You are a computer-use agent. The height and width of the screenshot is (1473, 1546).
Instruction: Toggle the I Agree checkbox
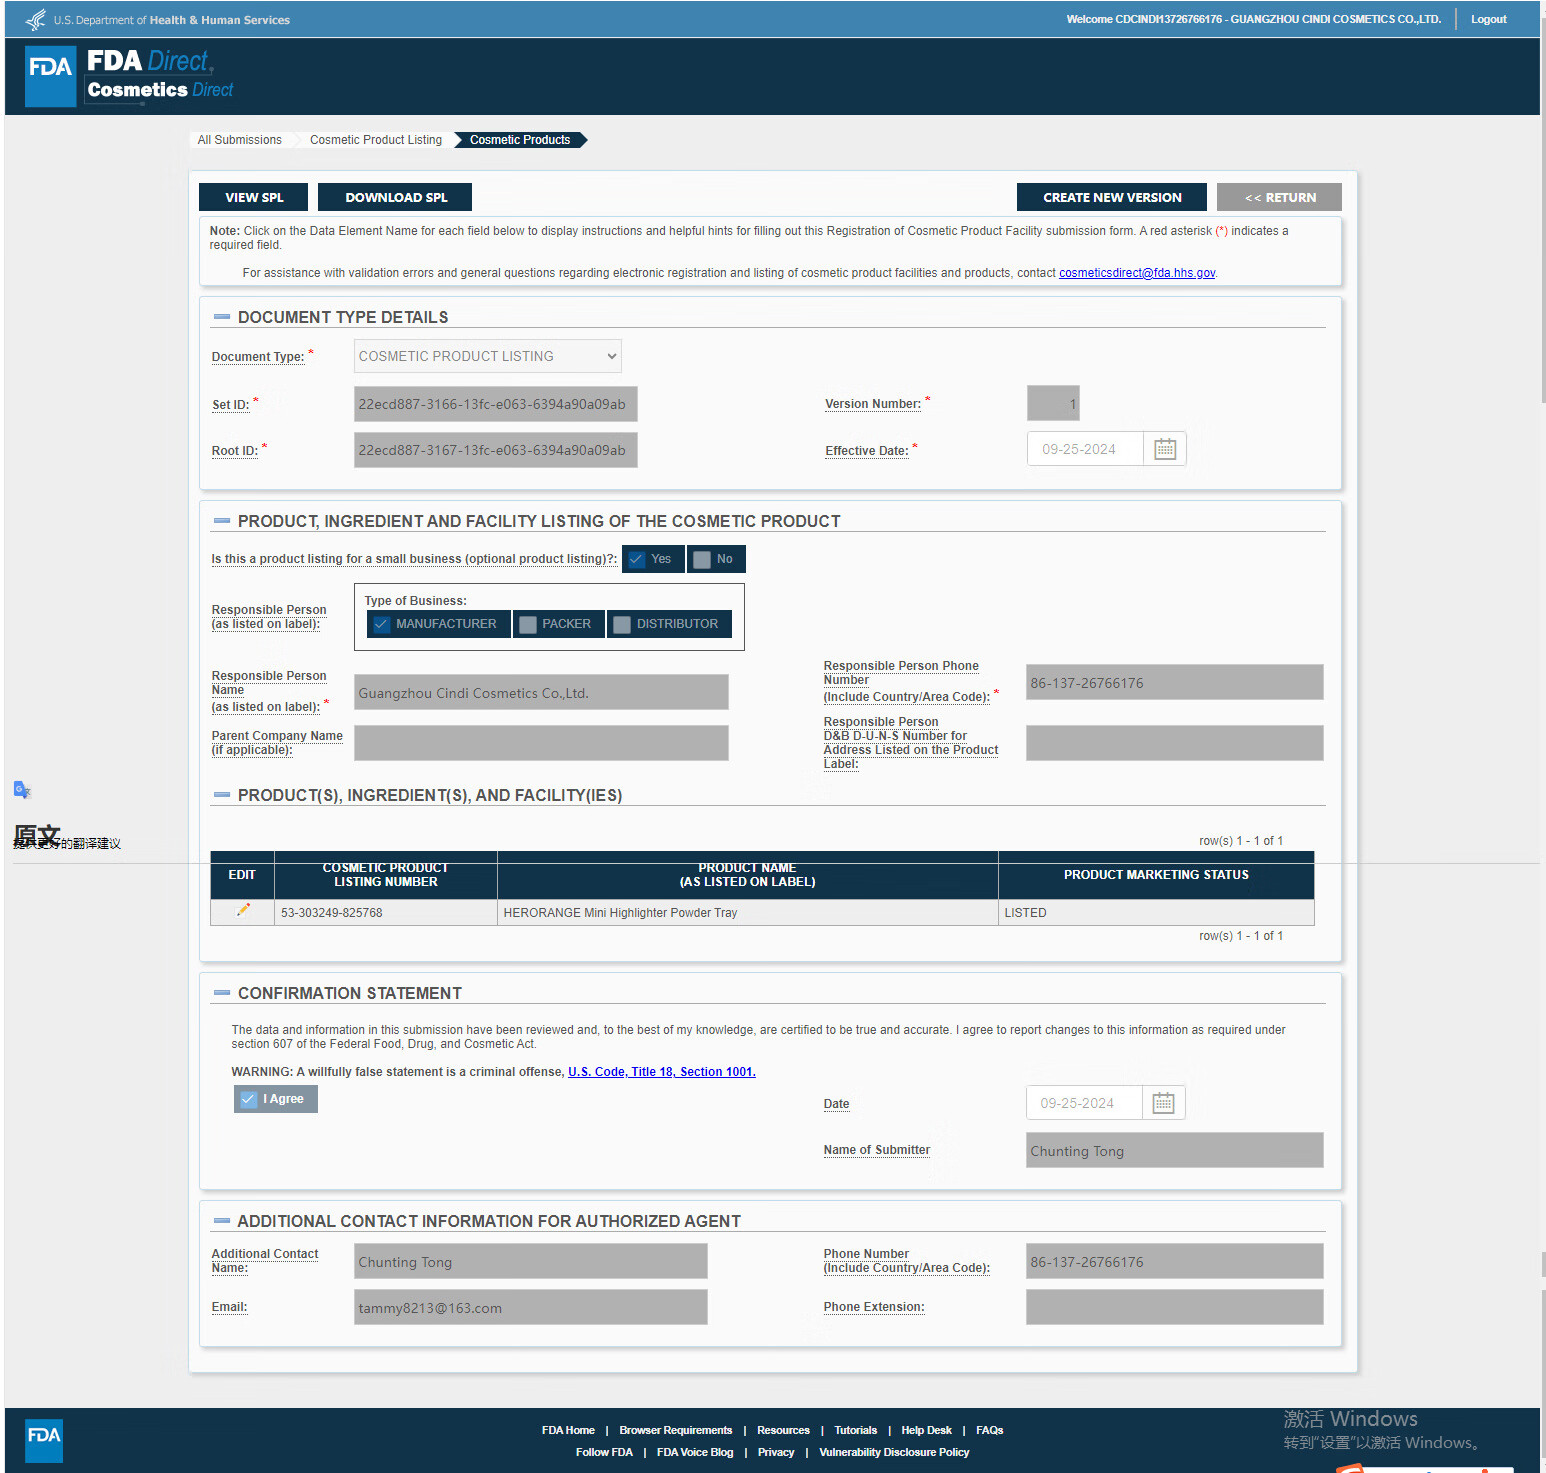click(249, 1099)
